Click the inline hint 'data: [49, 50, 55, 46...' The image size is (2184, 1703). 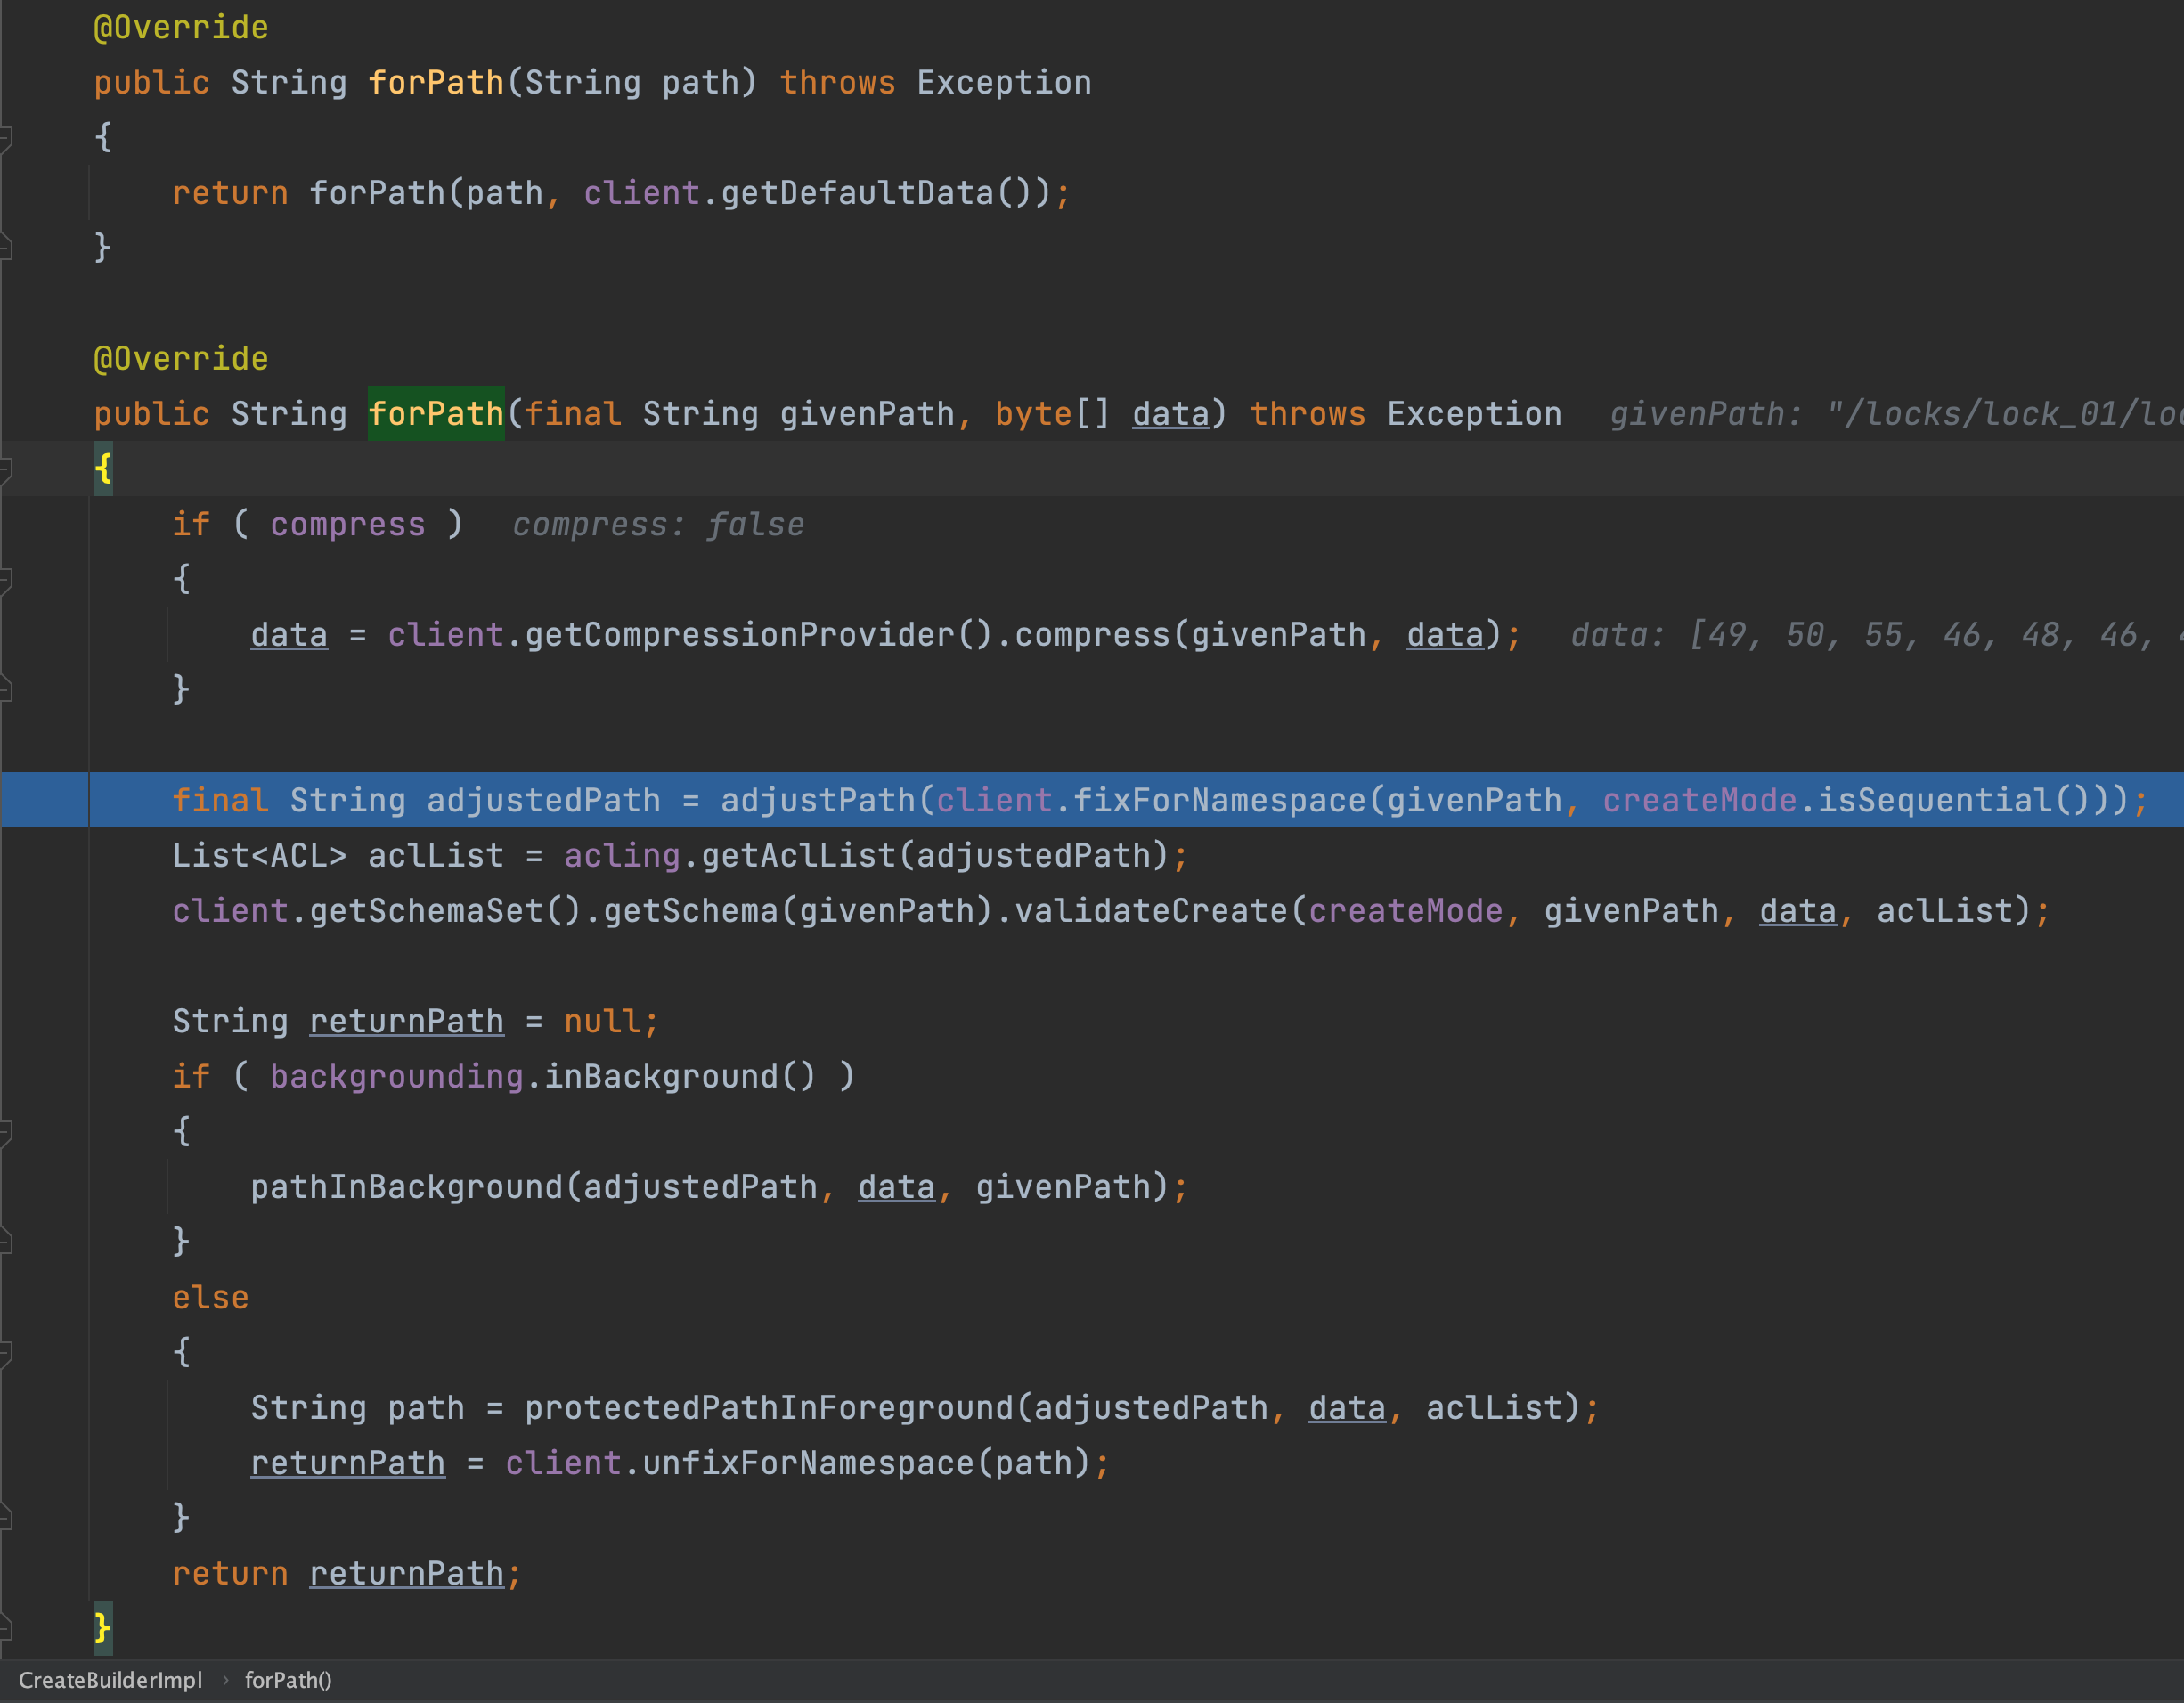pos(1876,635)
